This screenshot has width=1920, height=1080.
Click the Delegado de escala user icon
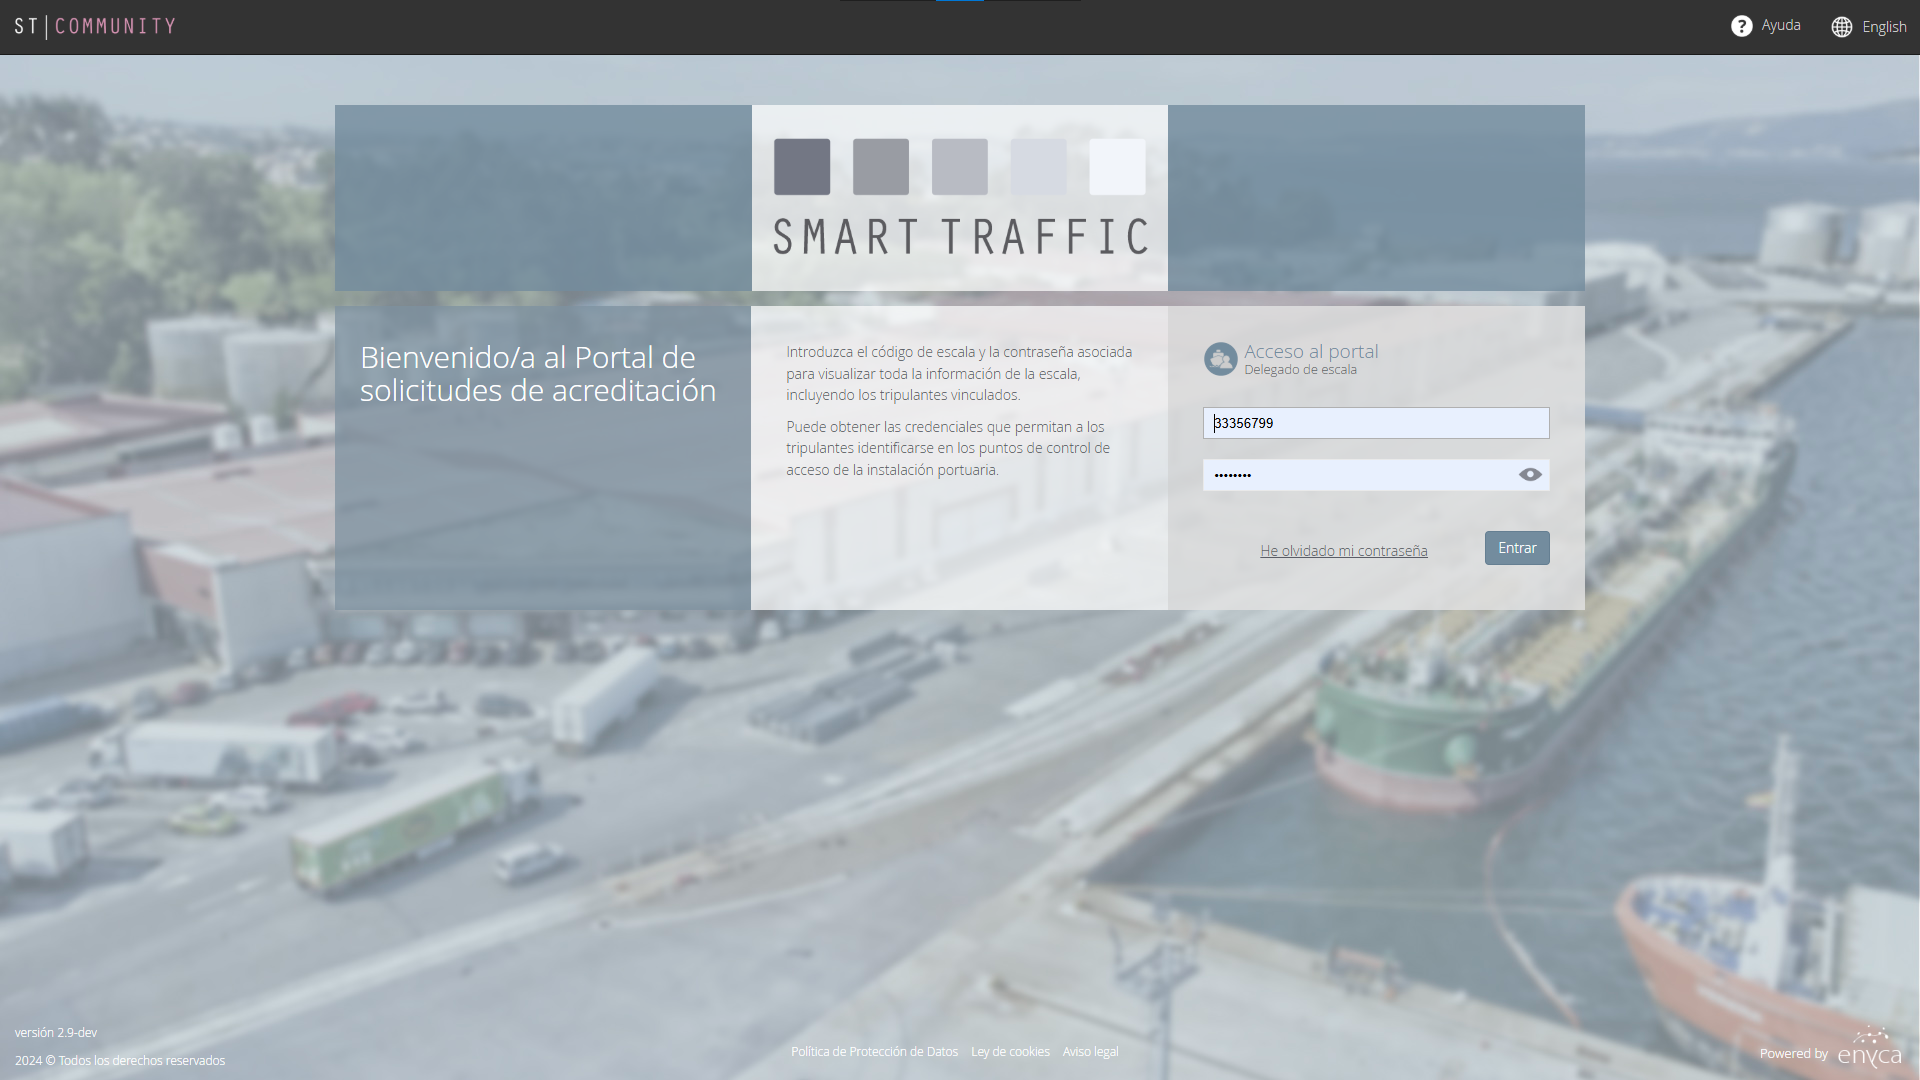pos(1220,359)
